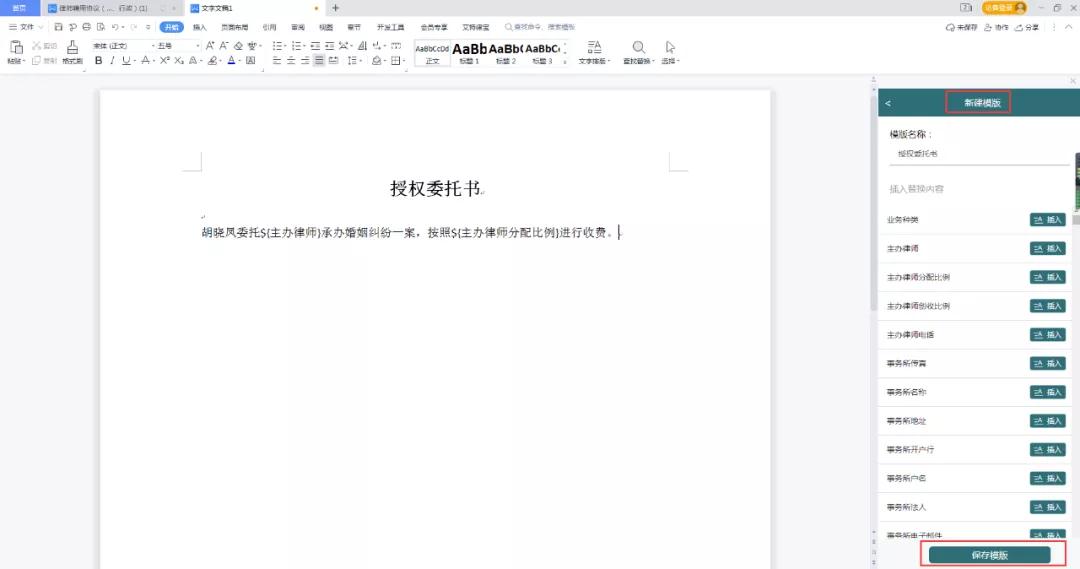Click the Undo arrow icon

coord(115,27)
